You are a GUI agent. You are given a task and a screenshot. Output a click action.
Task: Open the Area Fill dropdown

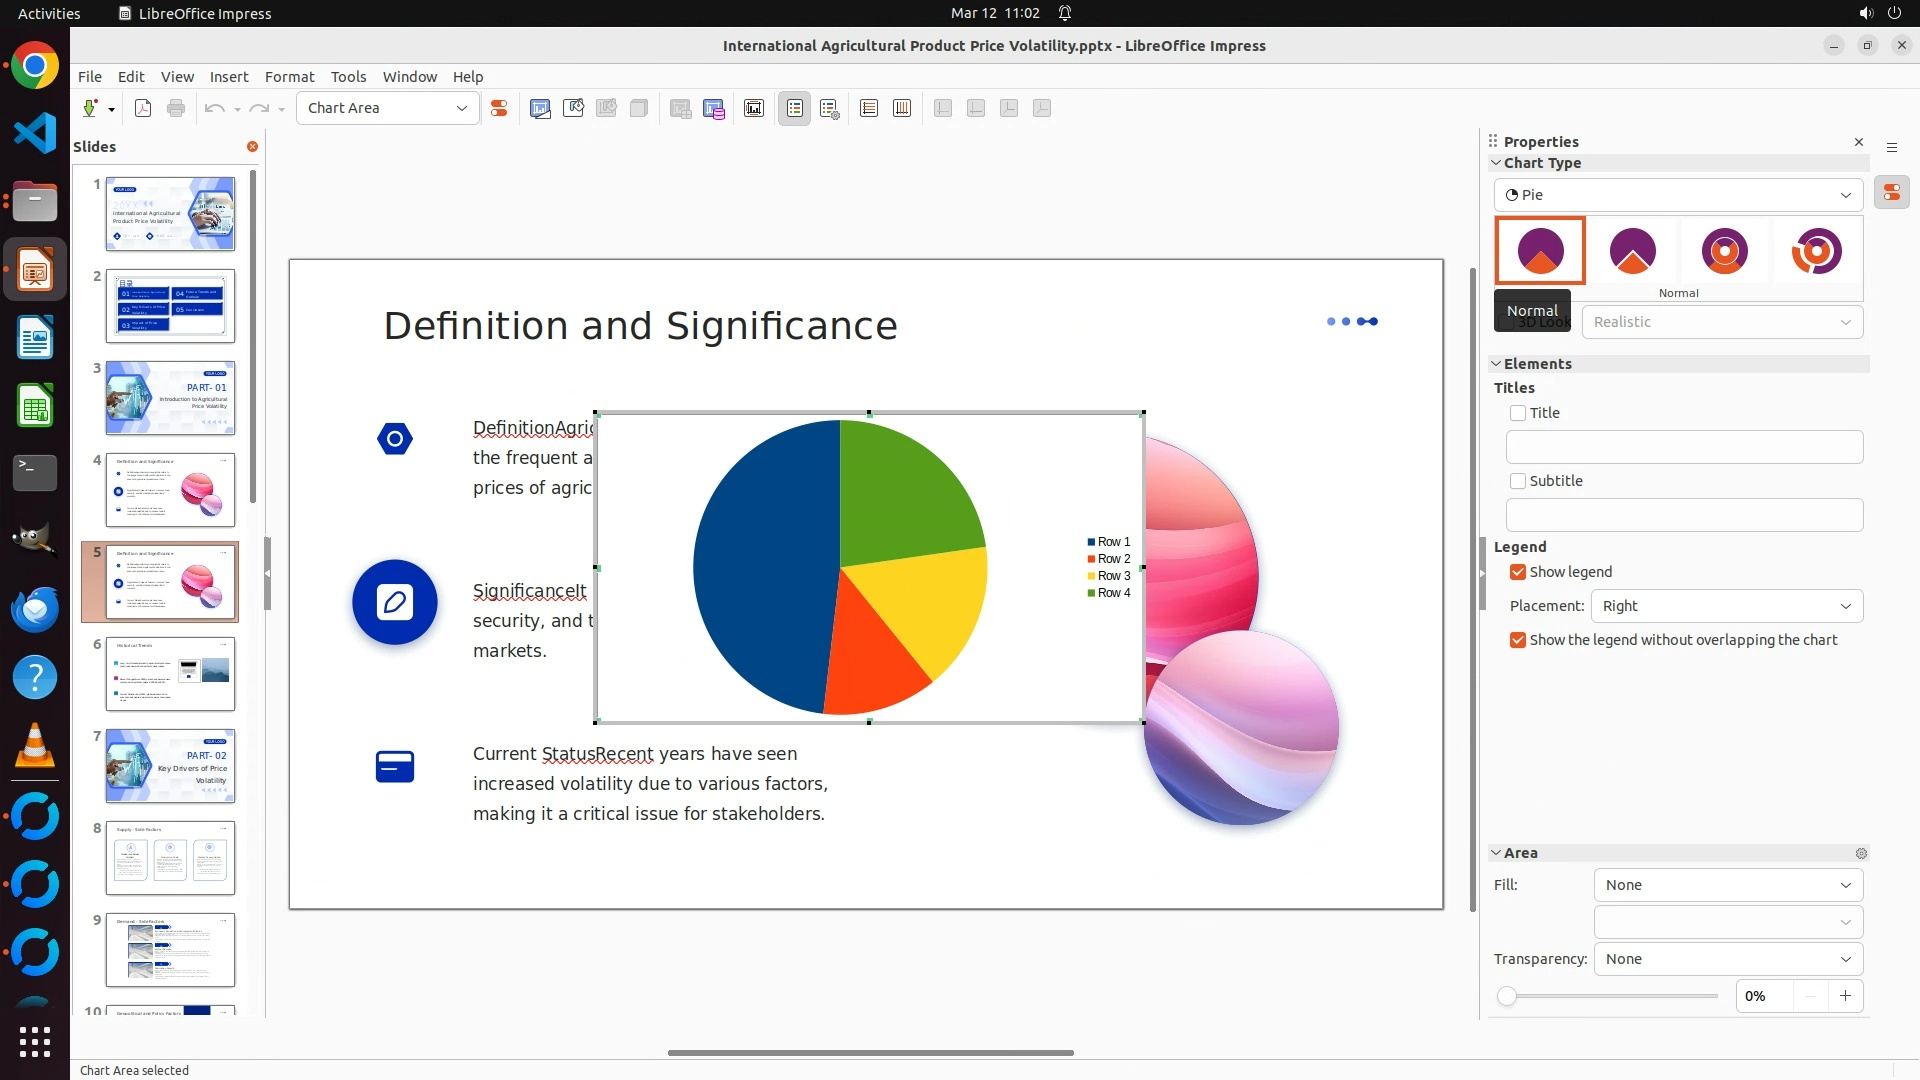(1727, 885)
